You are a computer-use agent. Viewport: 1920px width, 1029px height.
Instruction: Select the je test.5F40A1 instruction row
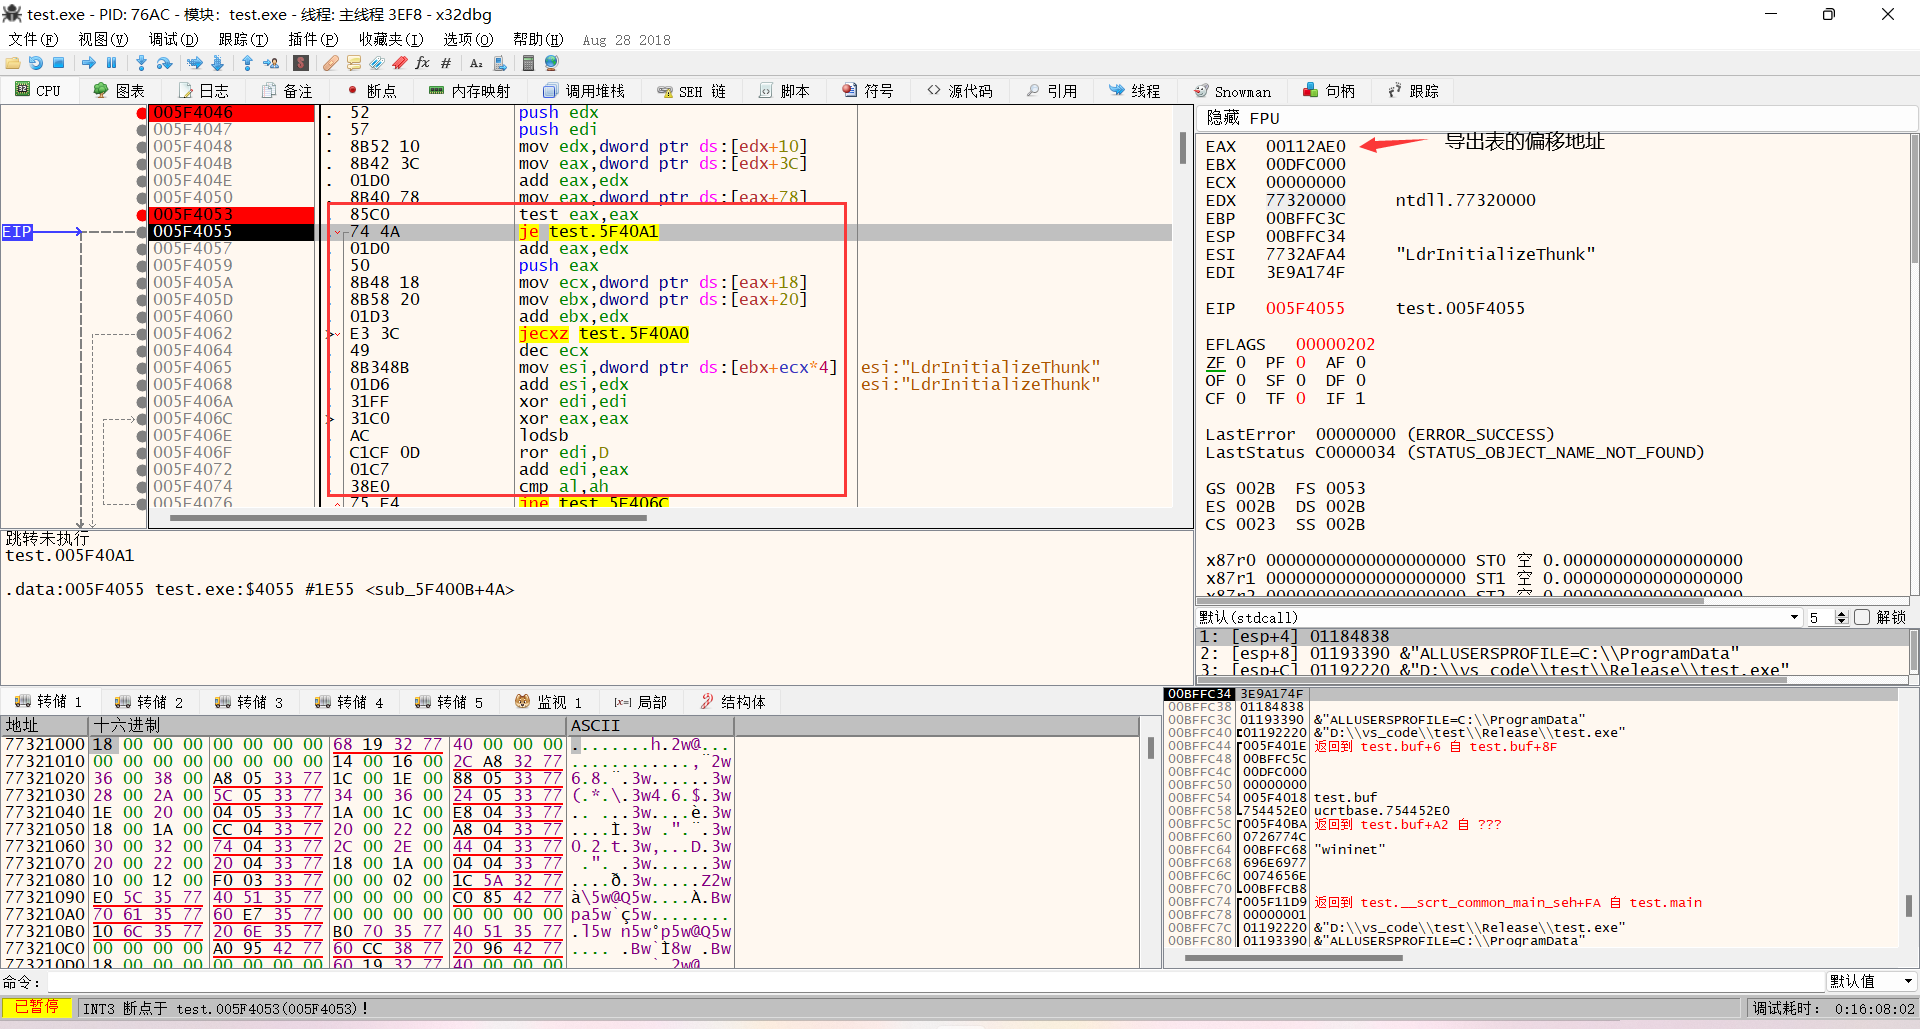[x=660, y=231]
